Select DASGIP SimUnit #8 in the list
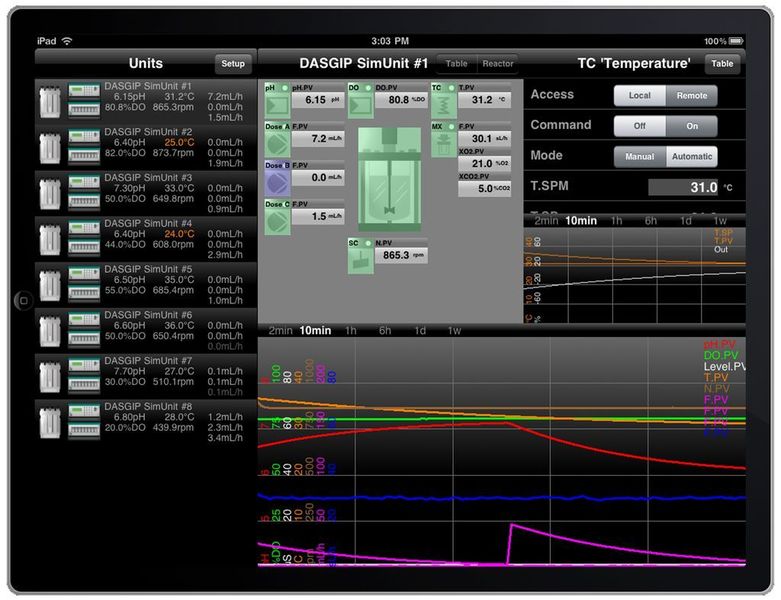Image resolution: width=781 pixels, height=600 pixels. (146, 422)
